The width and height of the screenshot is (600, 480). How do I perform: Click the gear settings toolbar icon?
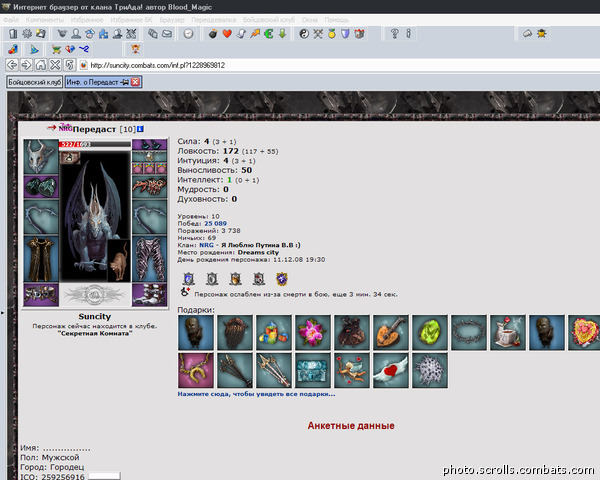pyautogui.click(x=27, y=34)
